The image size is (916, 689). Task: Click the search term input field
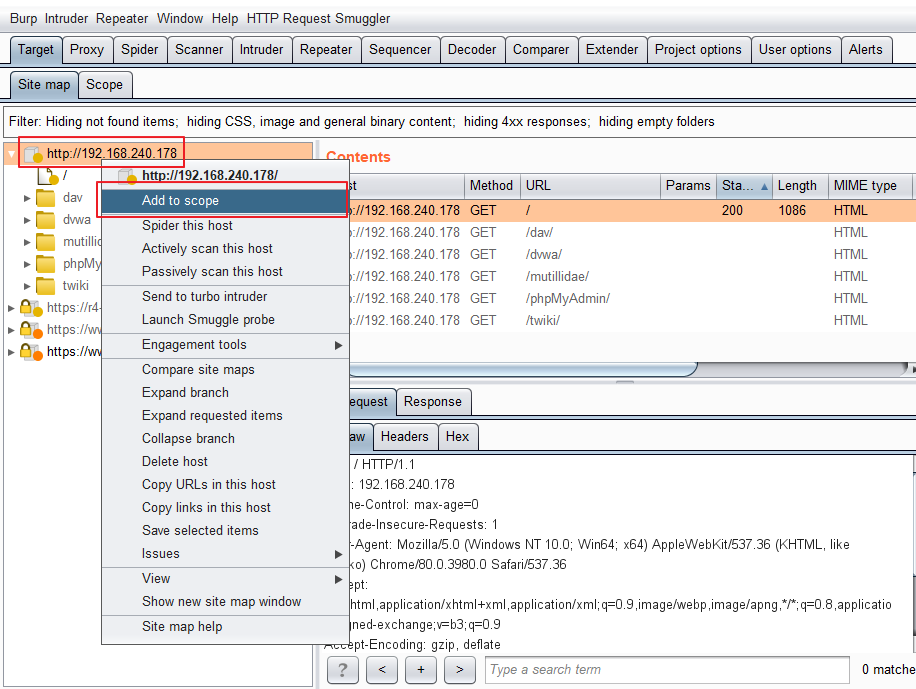pyautogui.click(x=667, y=670)
